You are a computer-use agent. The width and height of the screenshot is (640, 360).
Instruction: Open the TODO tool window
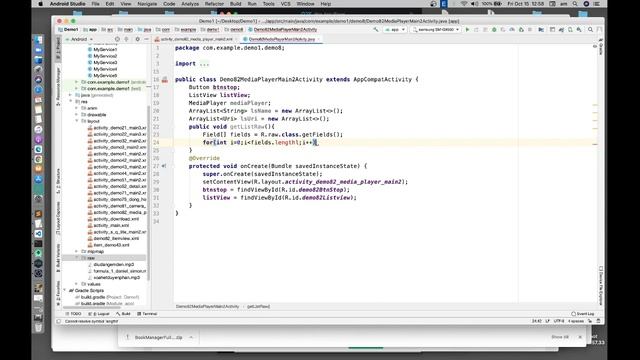(74, 314)
